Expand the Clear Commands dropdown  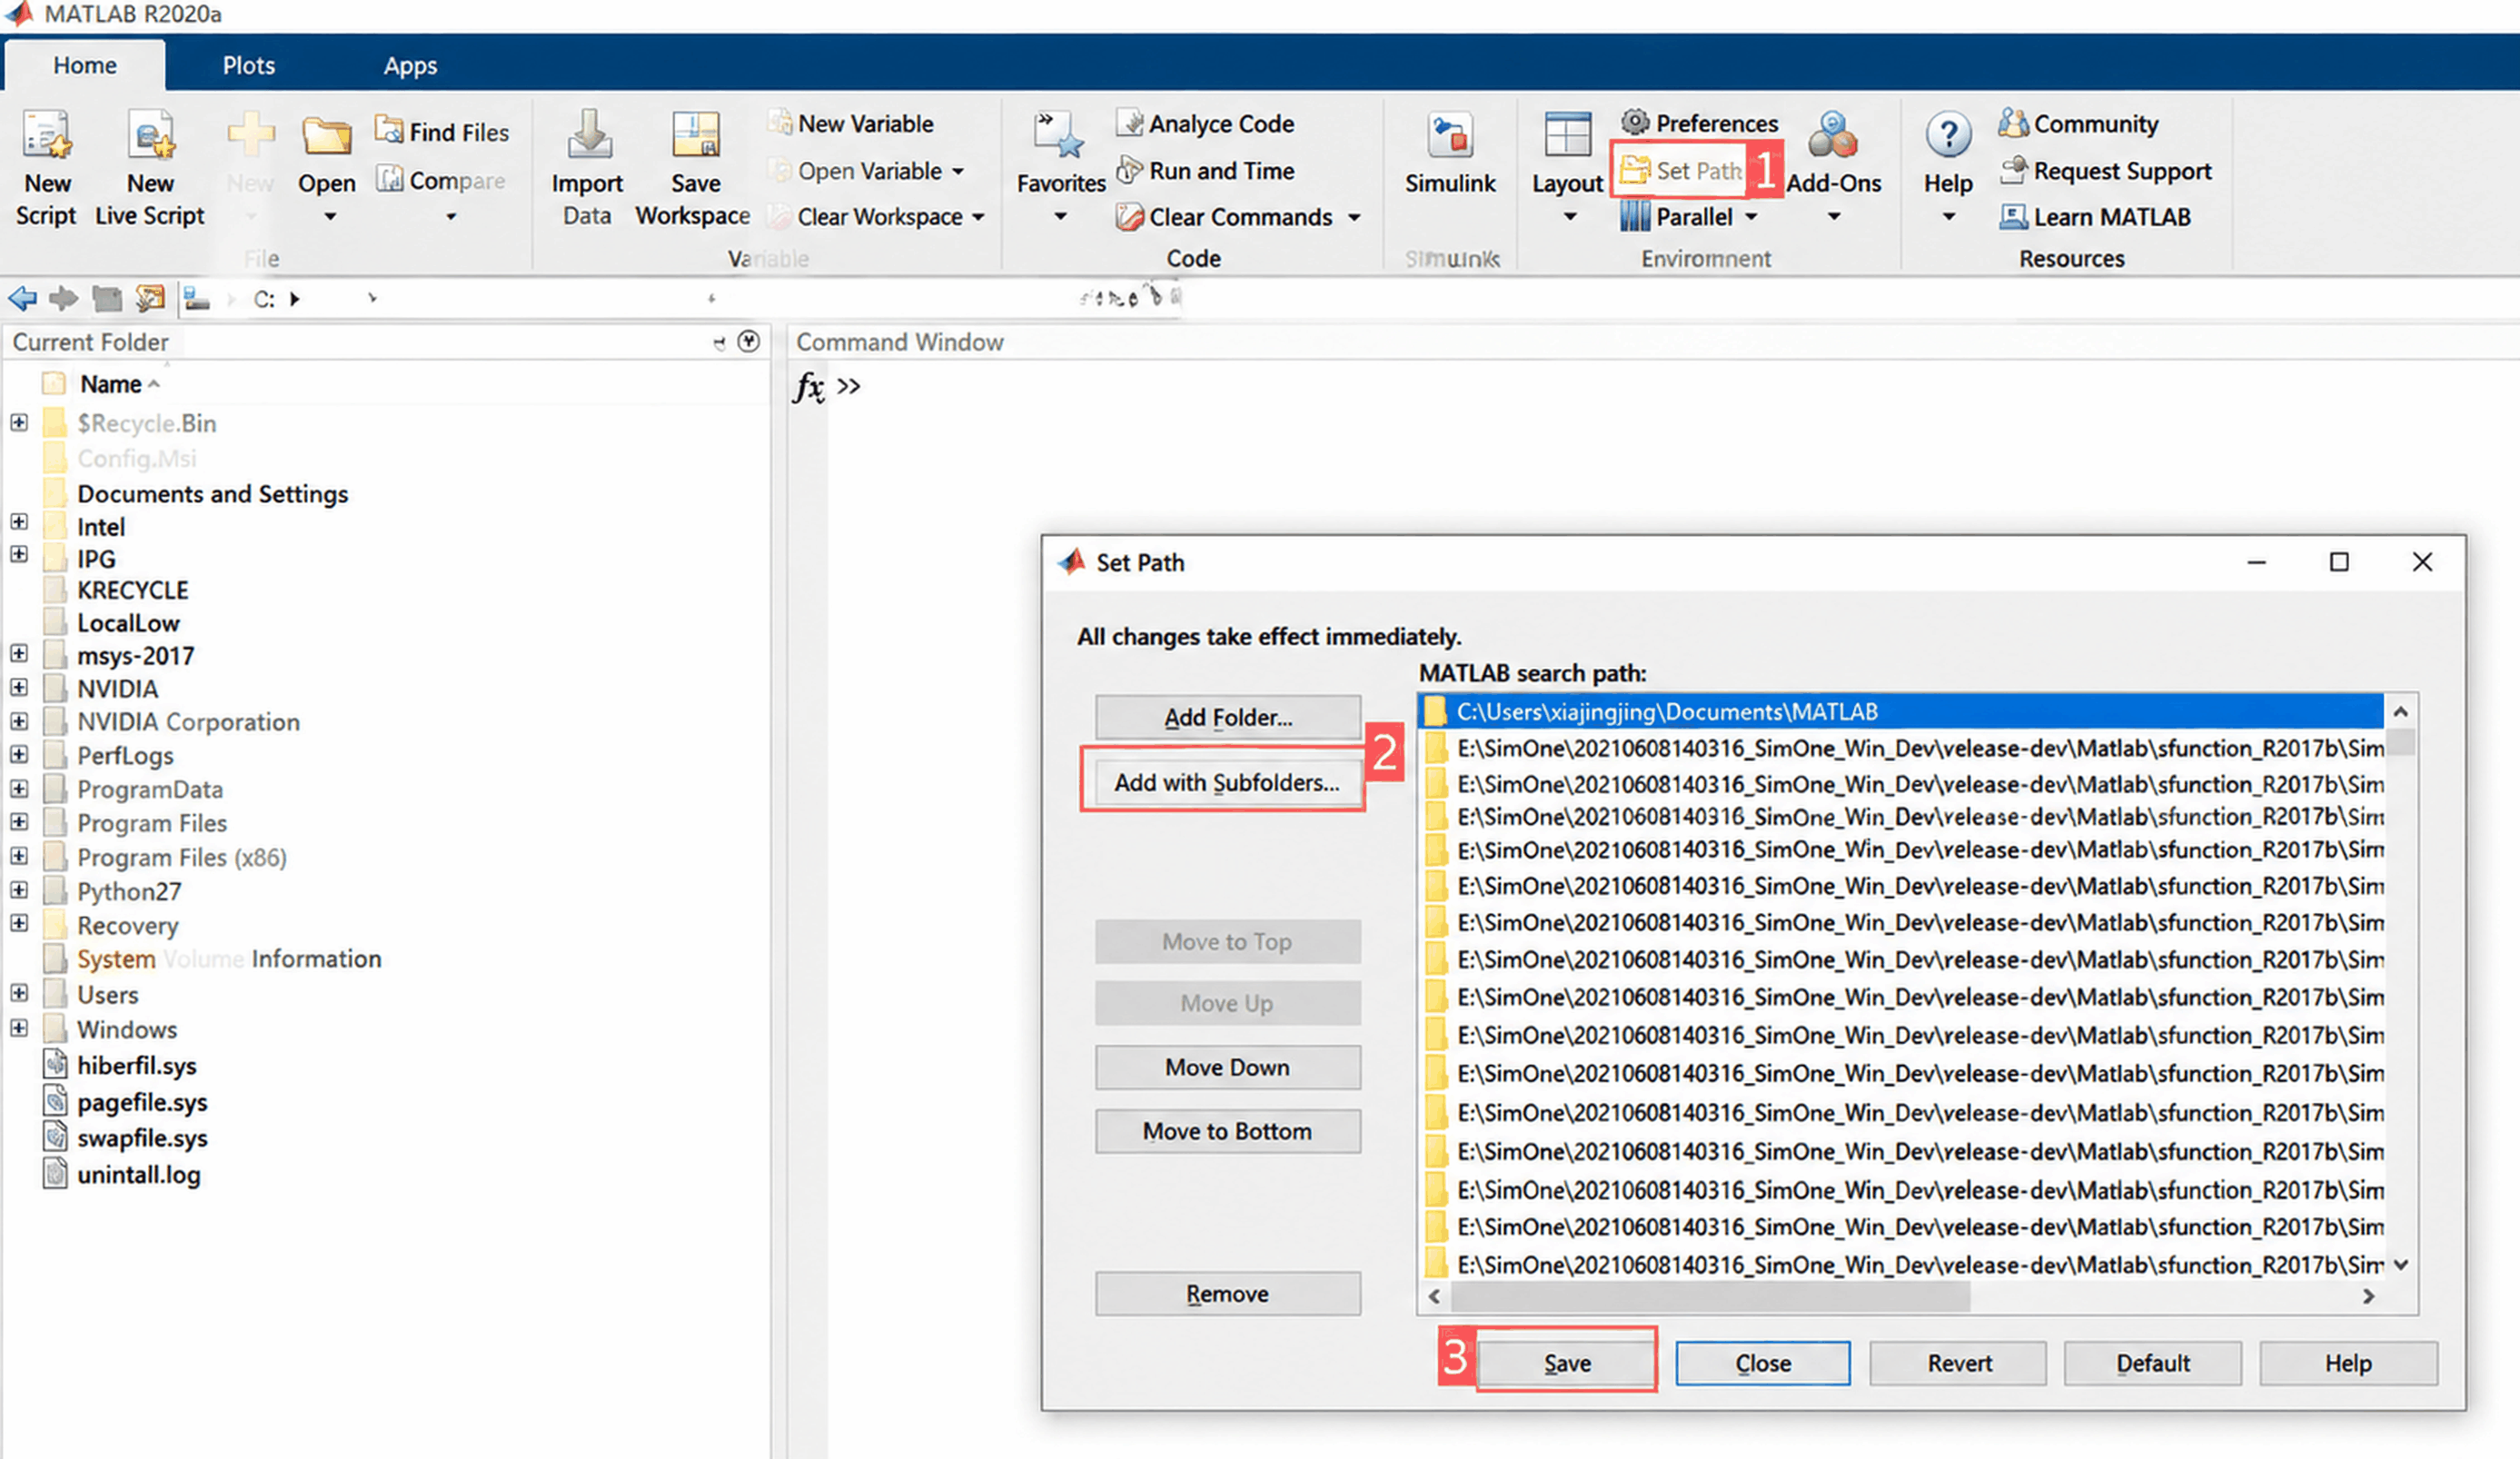[x=1354, y=217]
